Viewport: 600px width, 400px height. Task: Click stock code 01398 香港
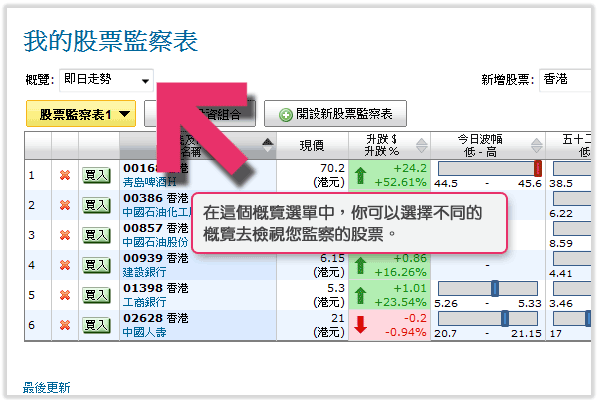click(x=156, y=288)
